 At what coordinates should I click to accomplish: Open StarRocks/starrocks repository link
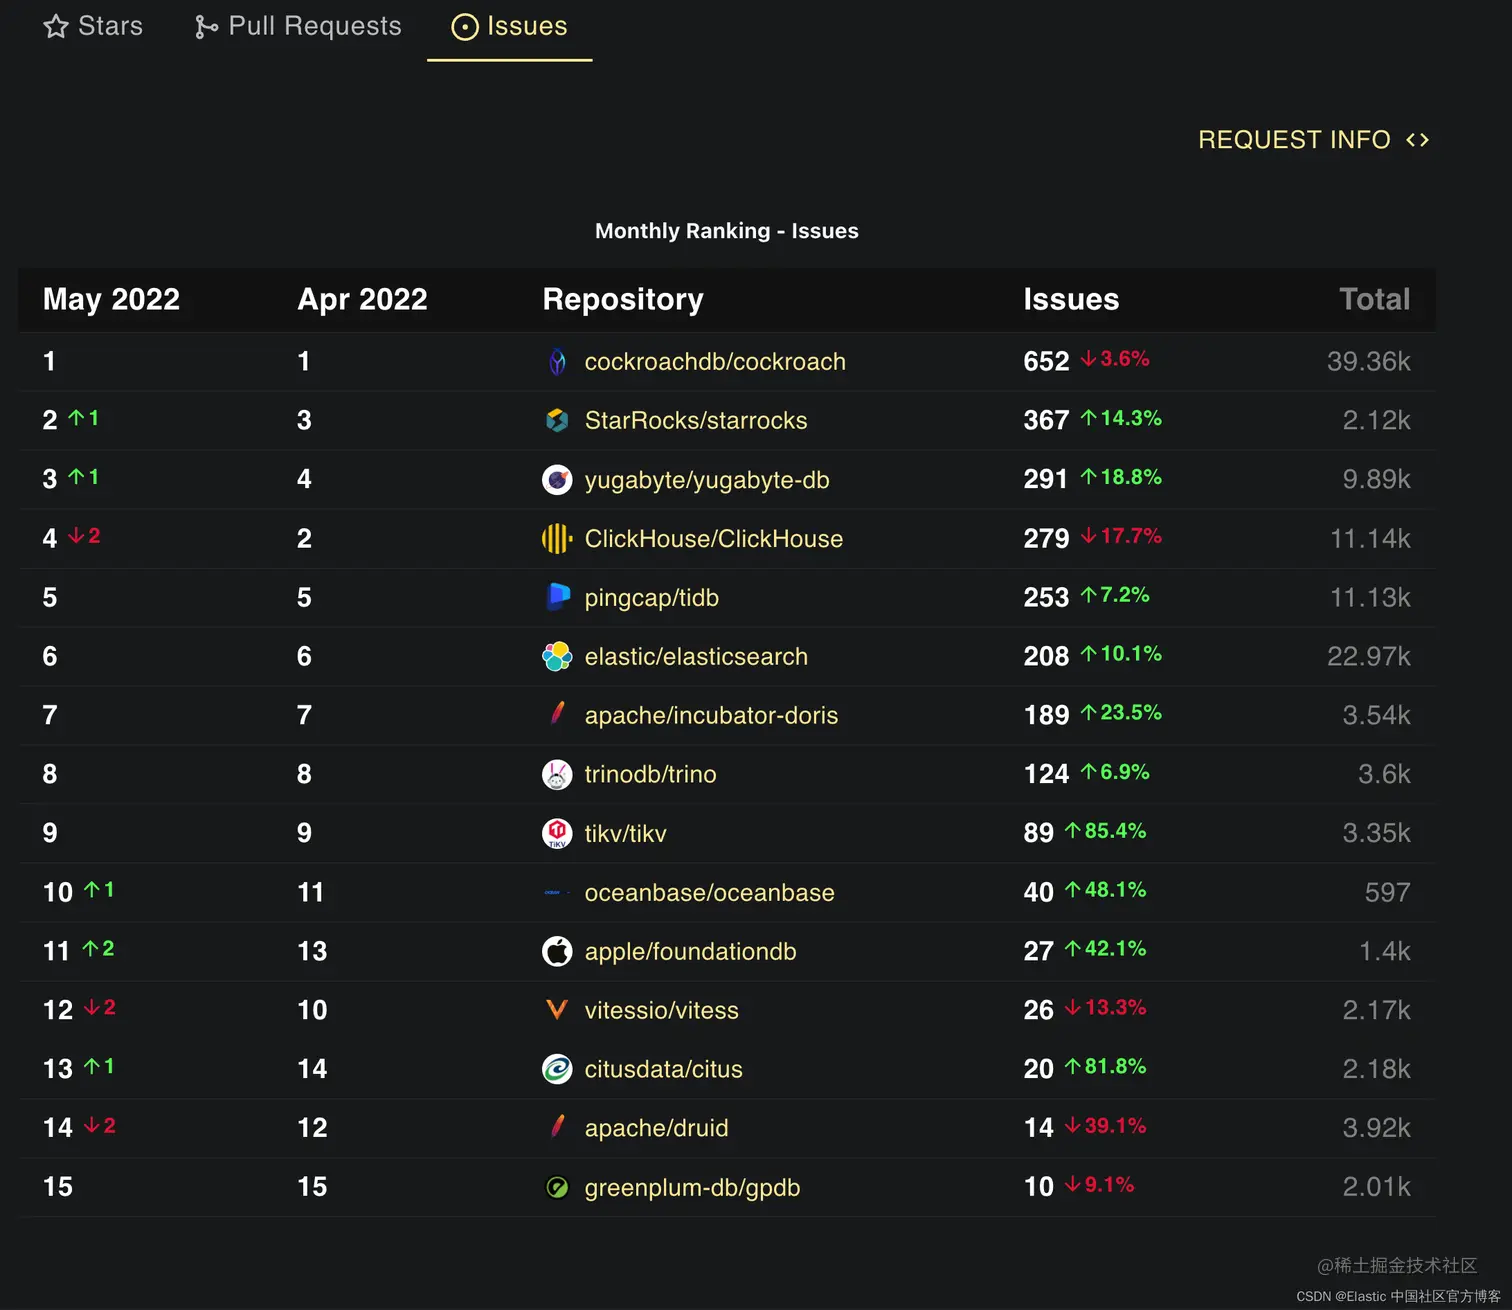click(x=696, y=420)
